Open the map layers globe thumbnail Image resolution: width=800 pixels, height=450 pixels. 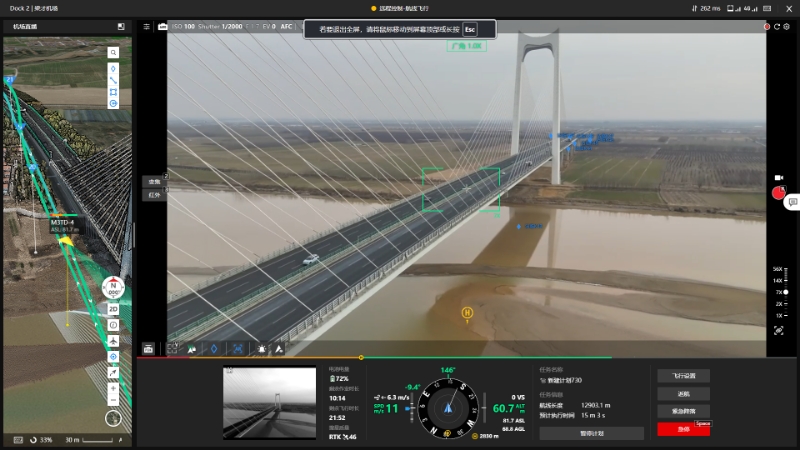114,419
